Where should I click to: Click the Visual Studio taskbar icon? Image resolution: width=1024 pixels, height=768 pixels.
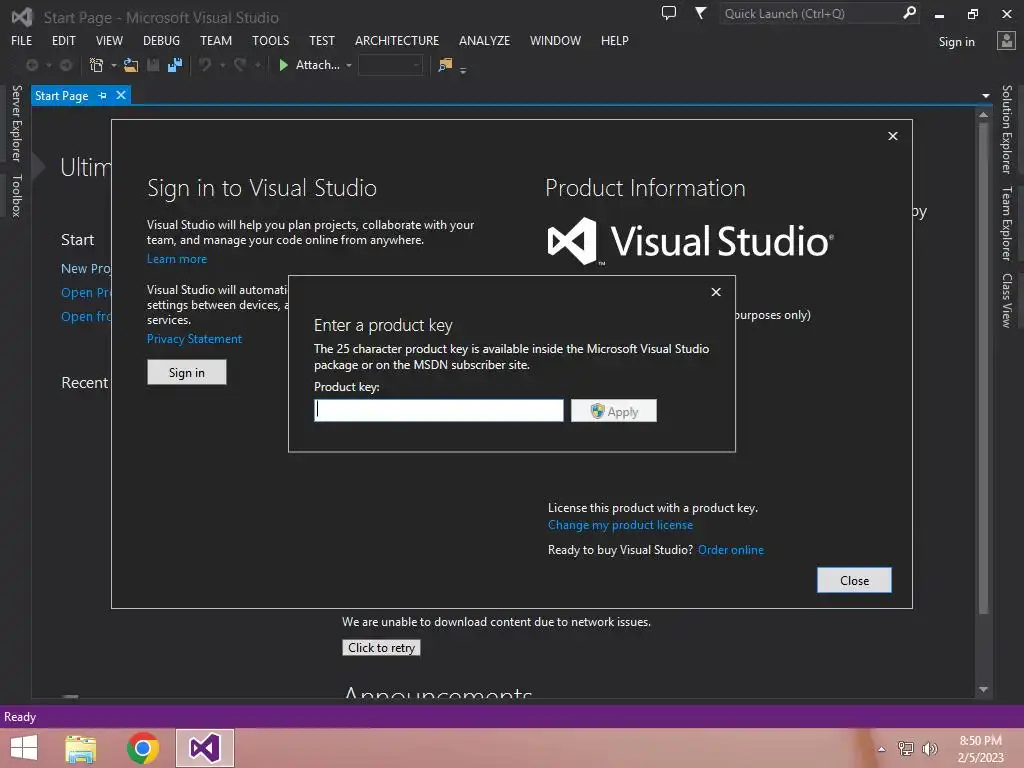[x=204, y=748]
